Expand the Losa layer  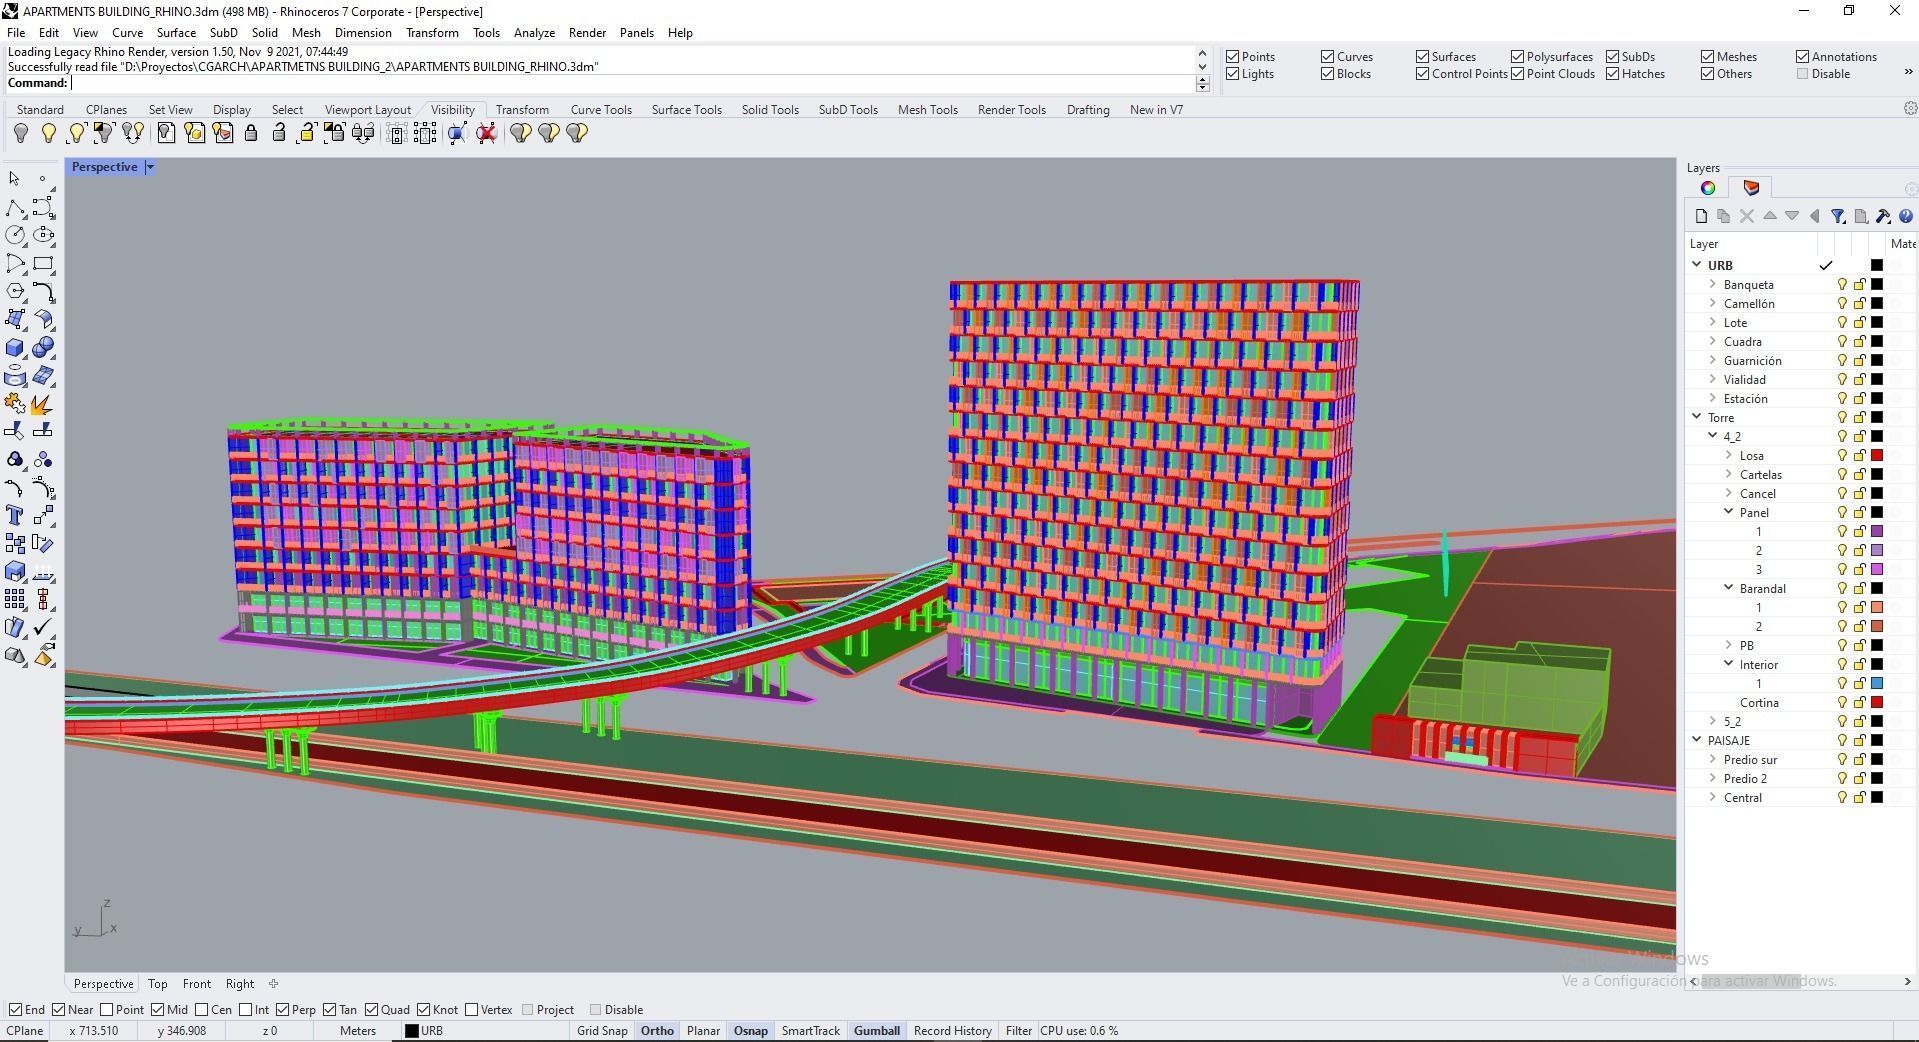[x=1728, y=456]
